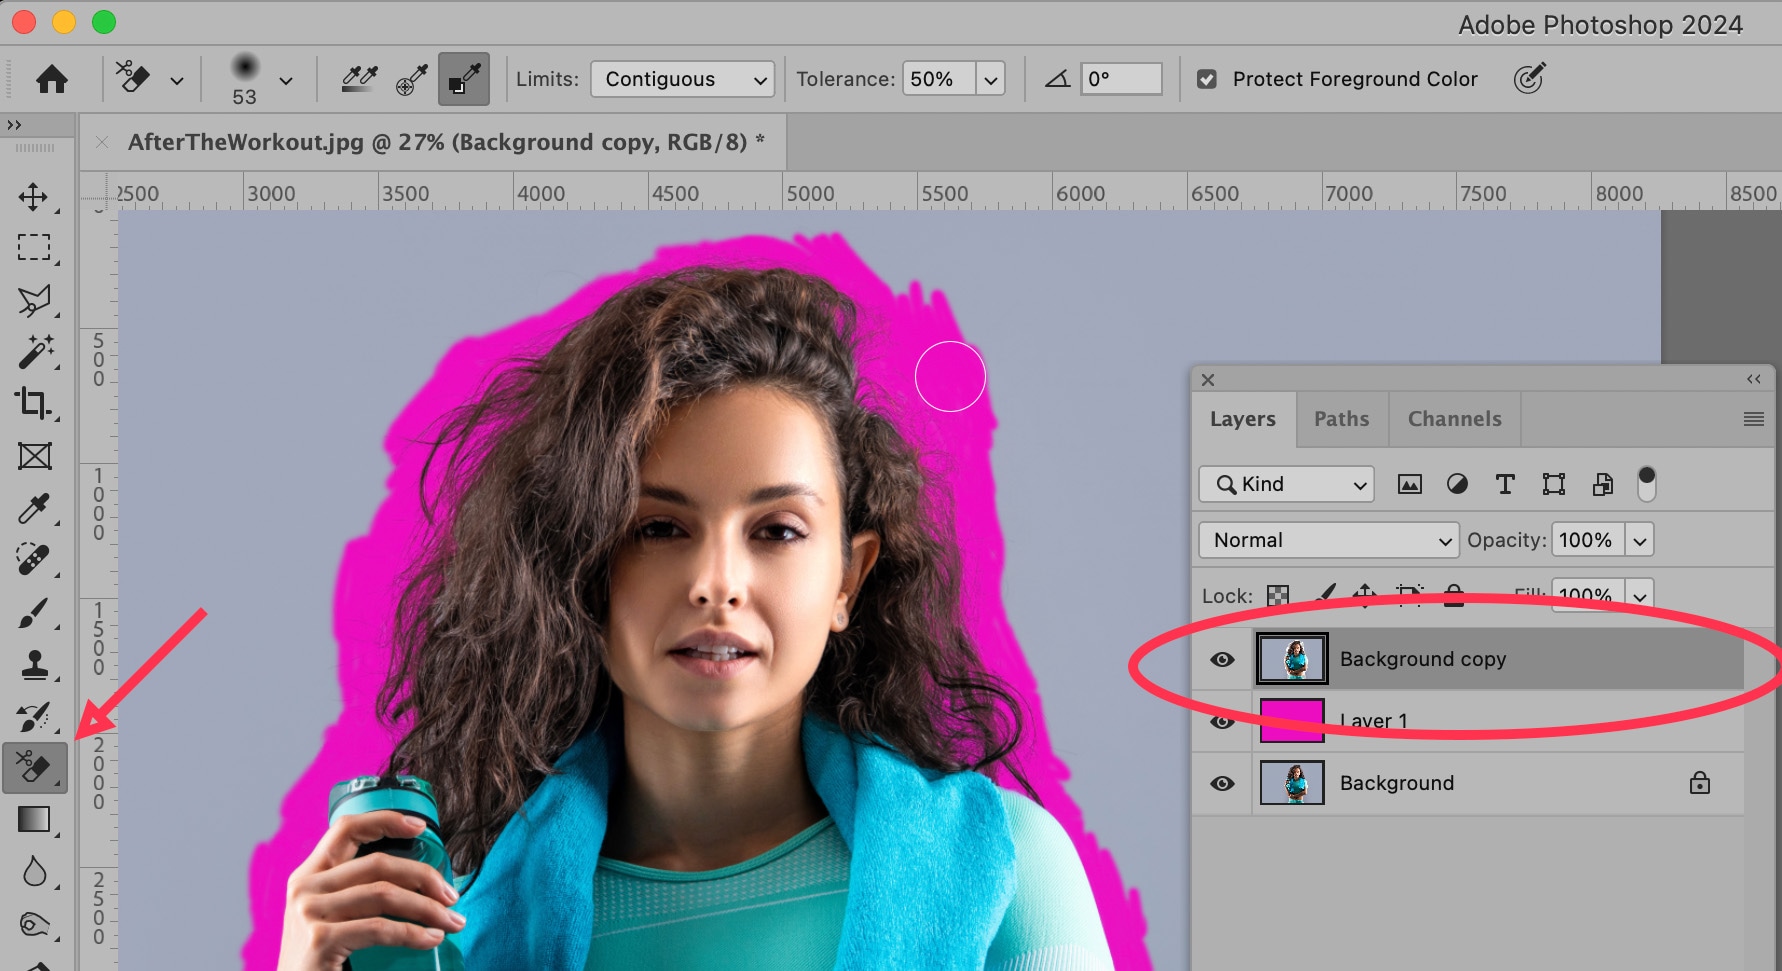Open the Kind filter dropdown
This screenshot has height=971, width=1782.
coord(1286,484)
